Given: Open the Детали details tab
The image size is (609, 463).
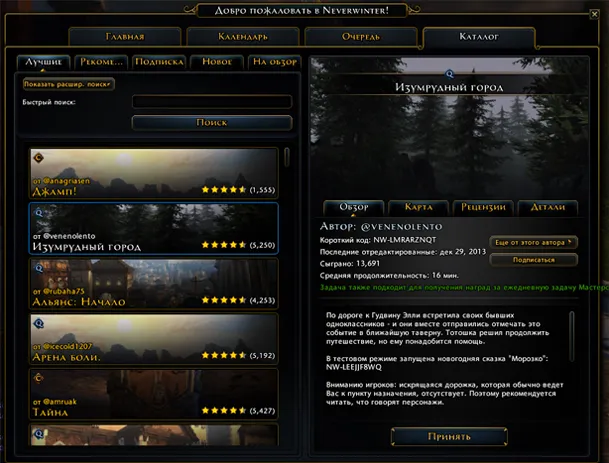Looking at the screenshot, I should [x=548, y=207].
